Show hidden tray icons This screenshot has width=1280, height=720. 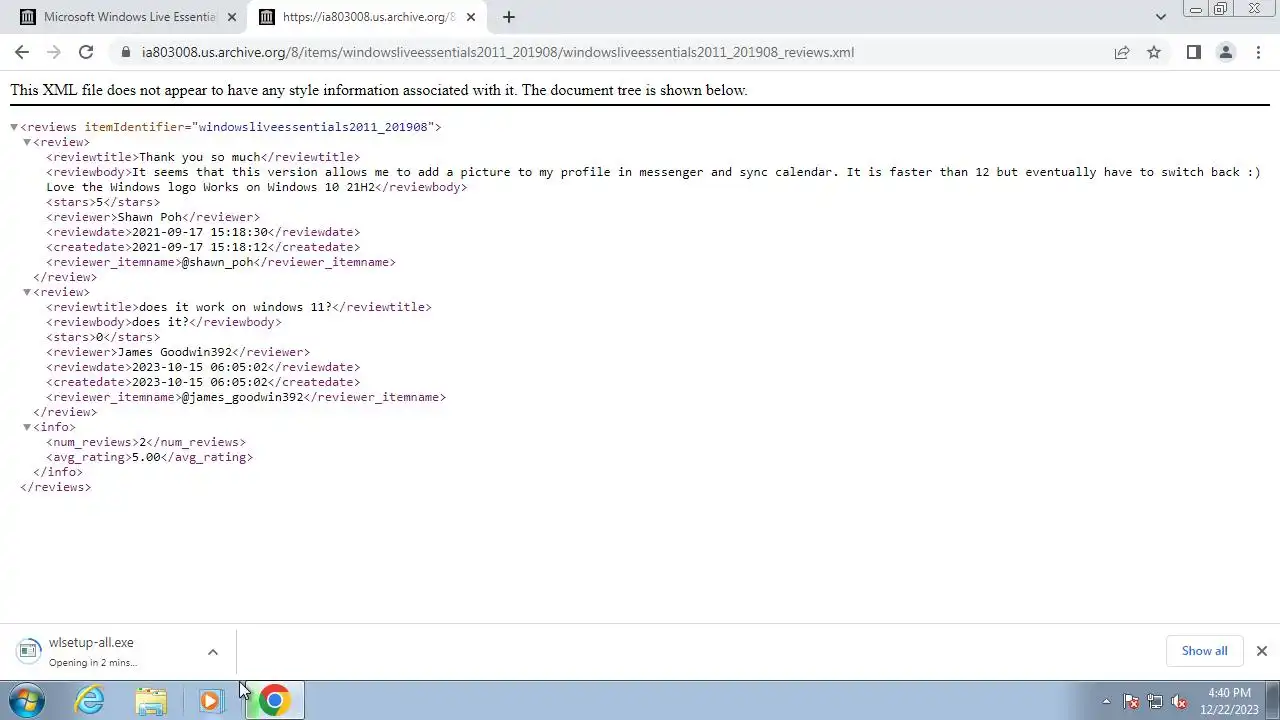[x=1106, y=702]
